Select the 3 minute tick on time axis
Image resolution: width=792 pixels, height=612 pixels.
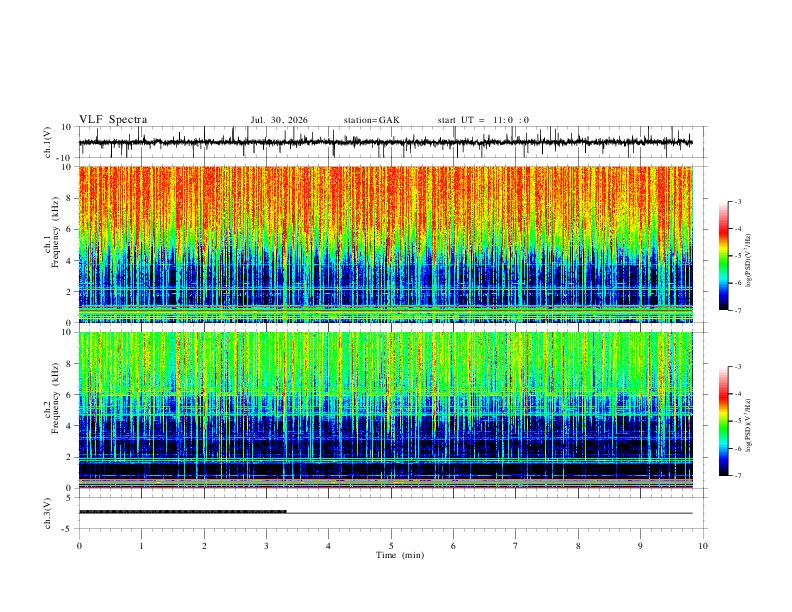266,546
